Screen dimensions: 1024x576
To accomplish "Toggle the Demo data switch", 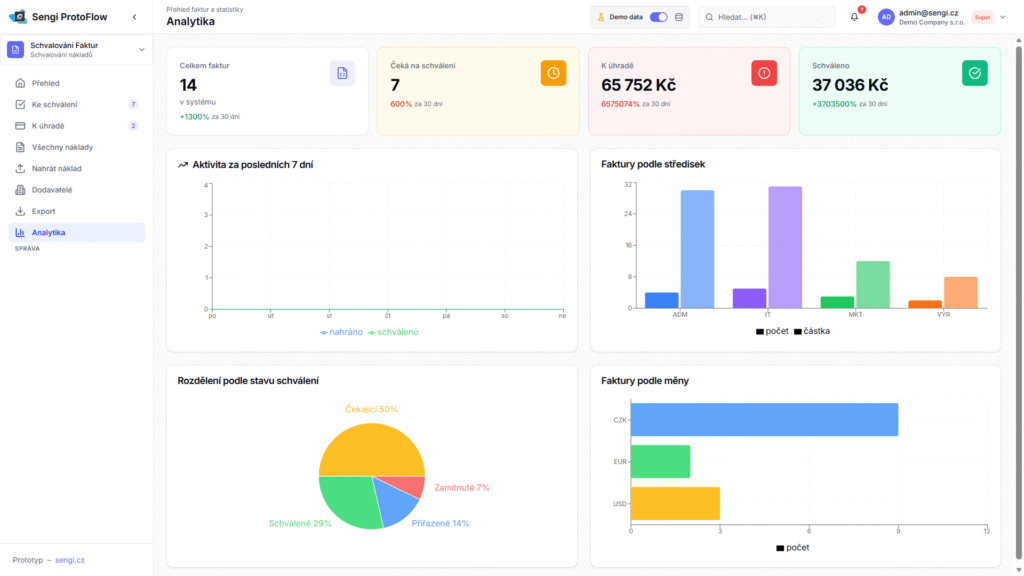I will click(659, 17).
